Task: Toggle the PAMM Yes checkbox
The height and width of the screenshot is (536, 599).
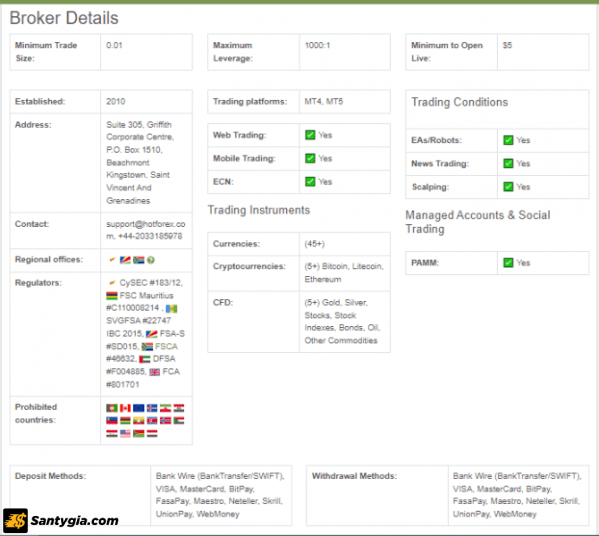Action: coord(508,262)
